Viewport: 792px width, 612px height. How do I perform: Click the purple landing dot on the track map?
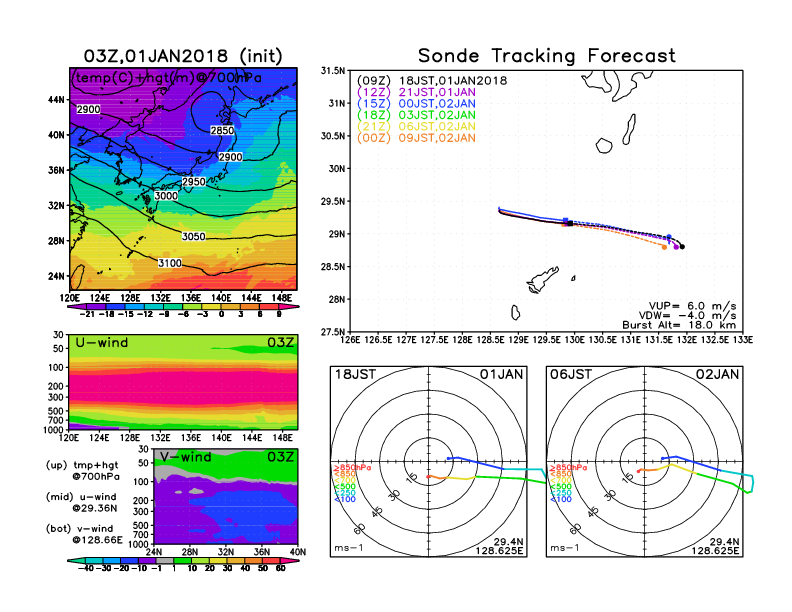tap(676, 247)
